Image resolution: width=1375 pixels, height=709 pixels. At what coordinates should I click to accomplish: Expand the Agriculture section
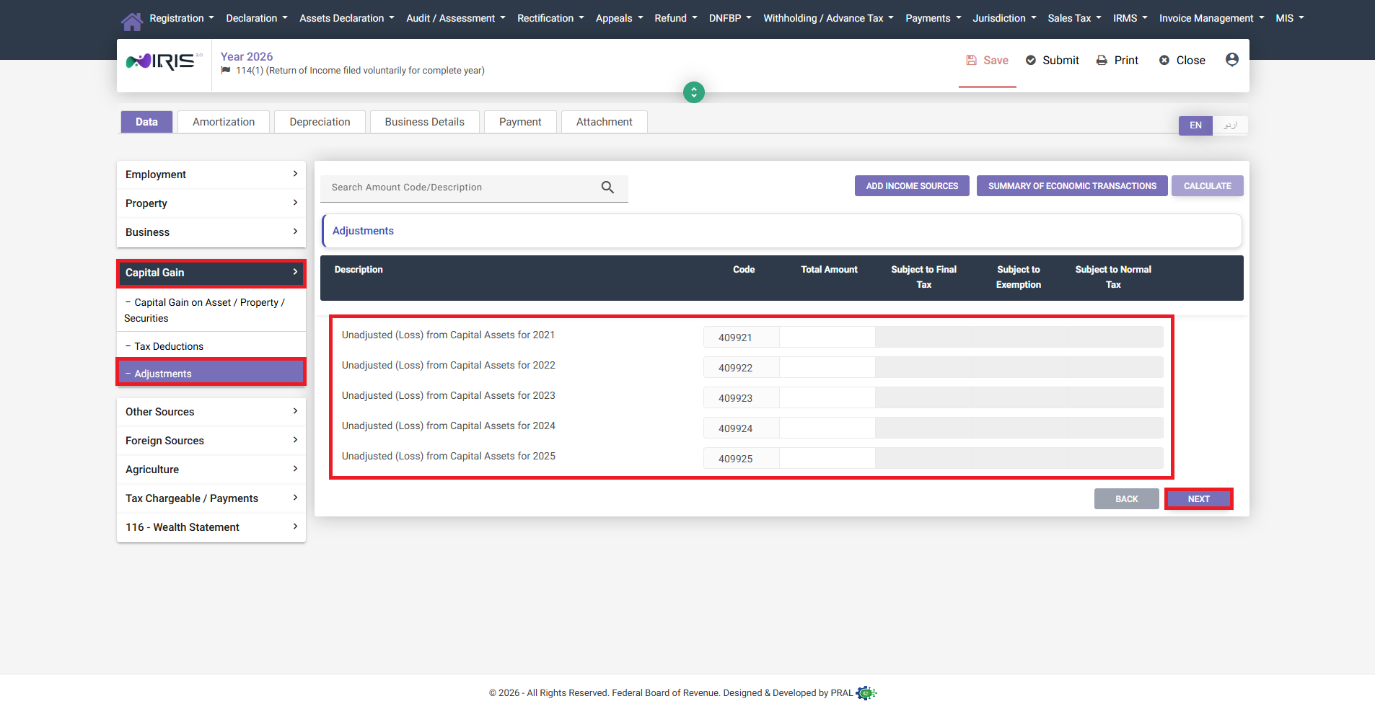tap(211, 469)
